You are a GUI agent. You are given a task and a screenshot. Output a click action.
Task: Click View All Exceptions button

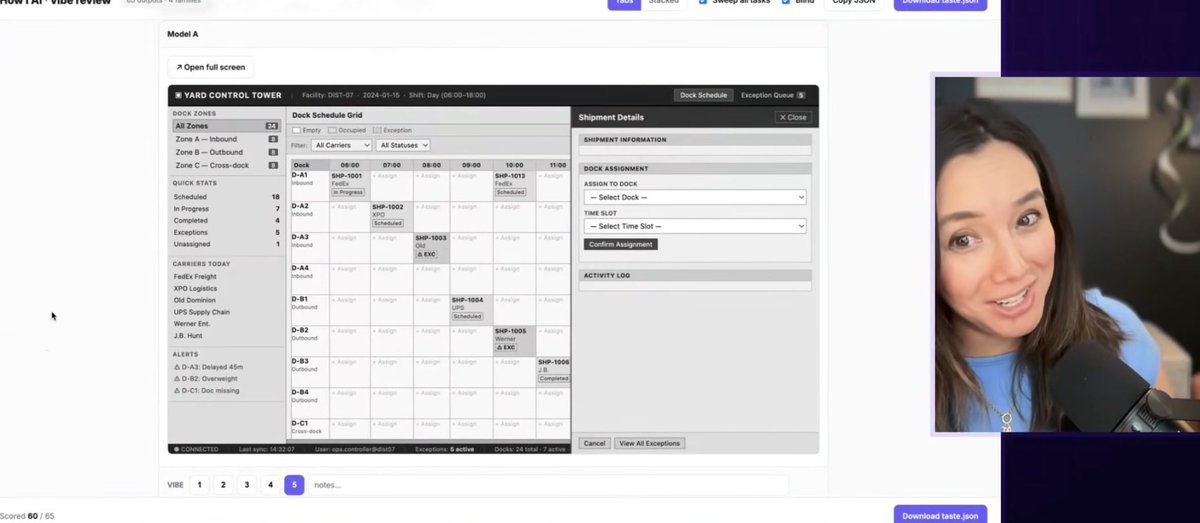pos(649,443)
